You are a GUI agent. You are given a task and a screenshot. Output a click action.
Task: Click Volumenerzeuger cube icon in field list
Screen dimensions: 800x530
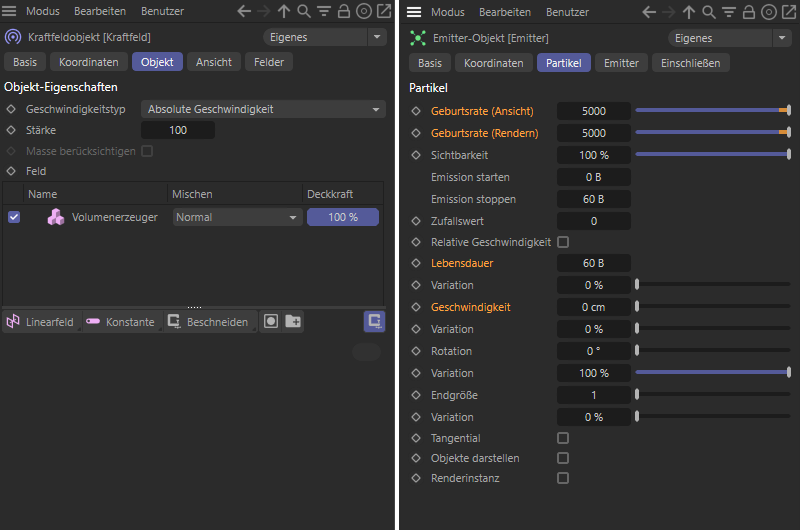pyautogui.click(x=56, y=217)
